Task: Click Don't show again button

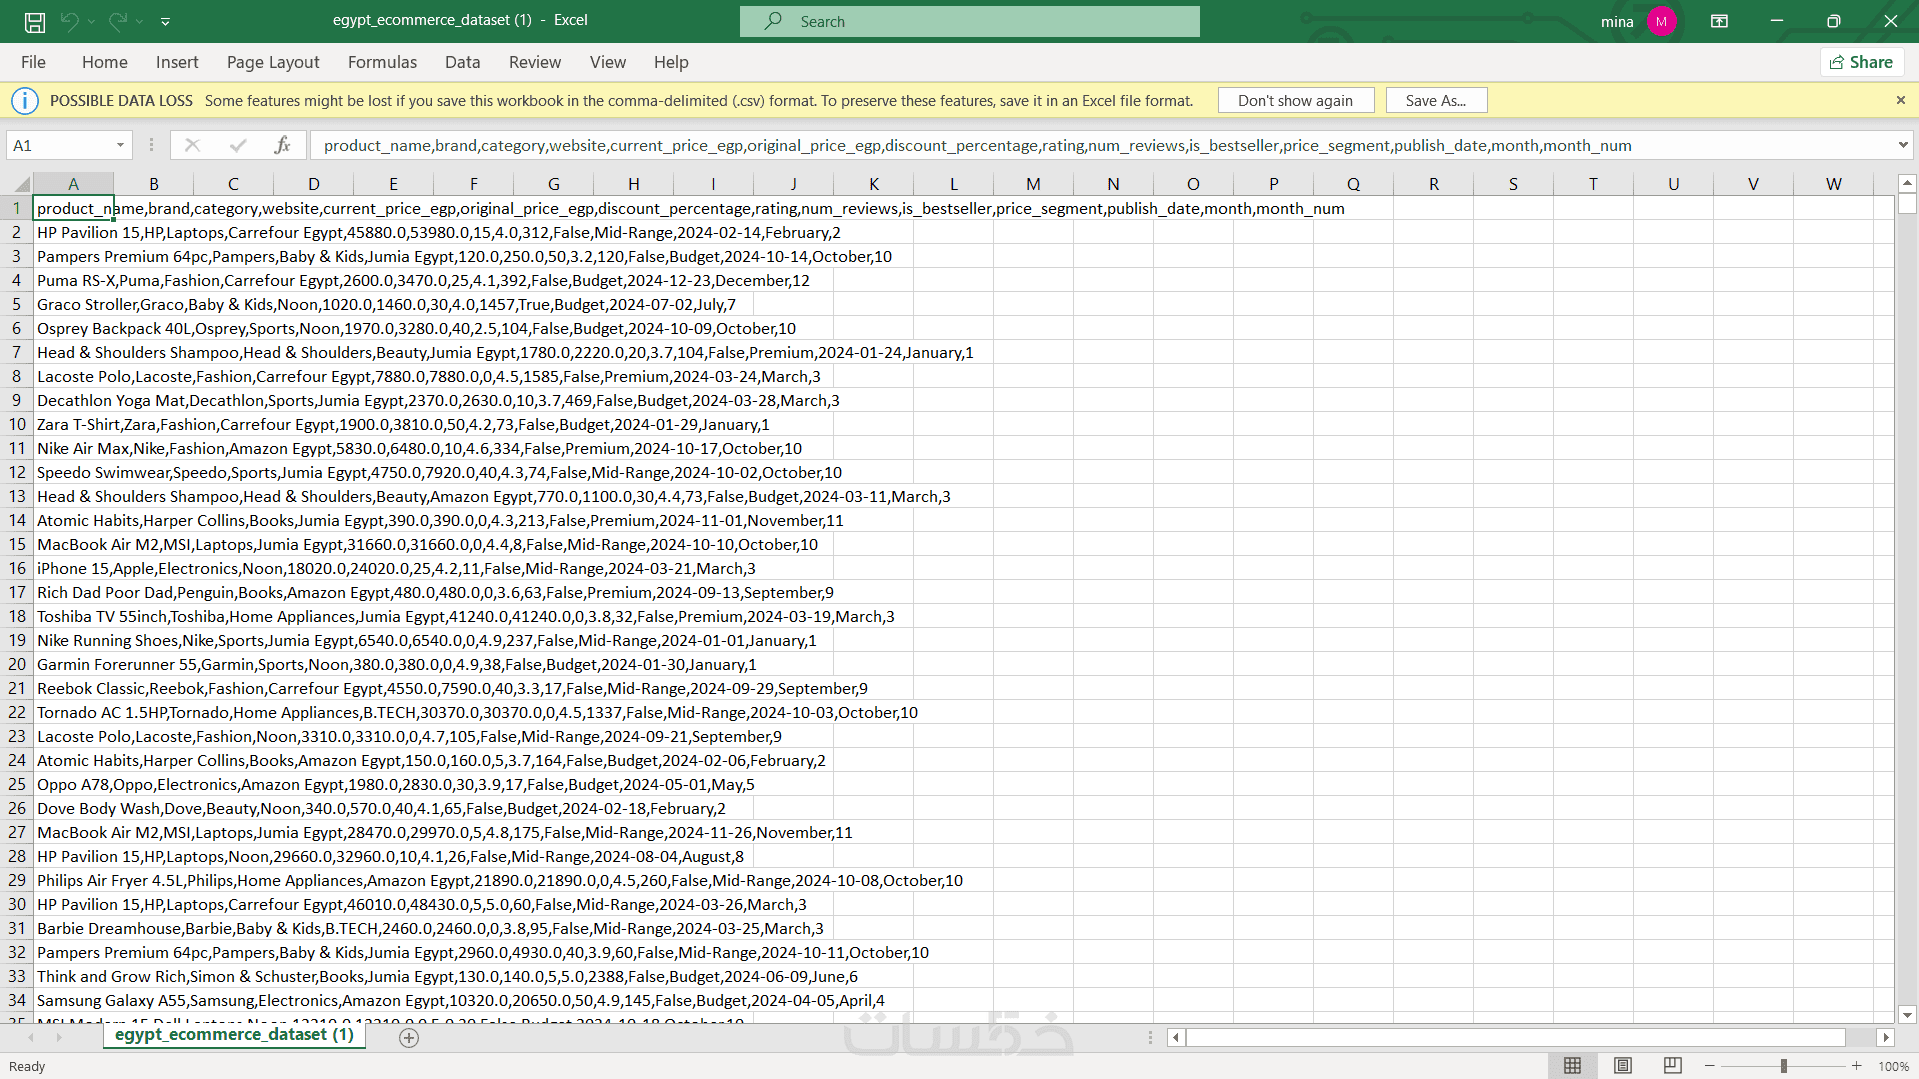Action: click(1295, 100)
